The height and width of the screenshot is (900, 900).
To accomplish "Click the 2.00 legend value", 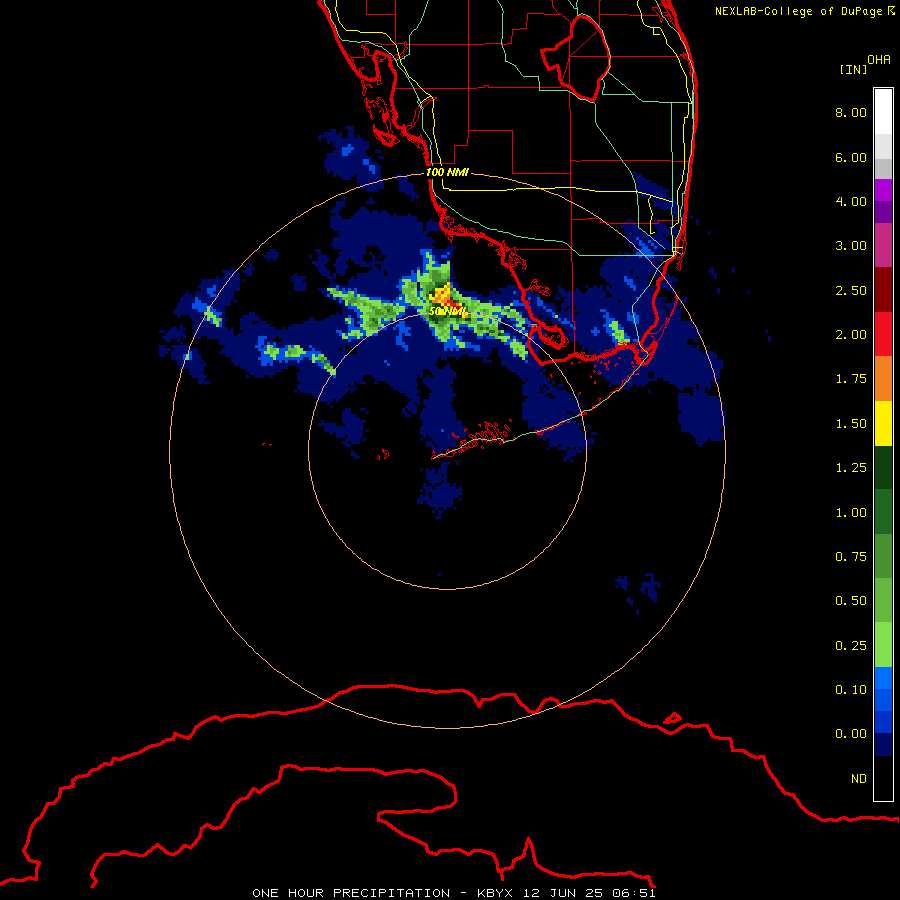I will 851,335.
